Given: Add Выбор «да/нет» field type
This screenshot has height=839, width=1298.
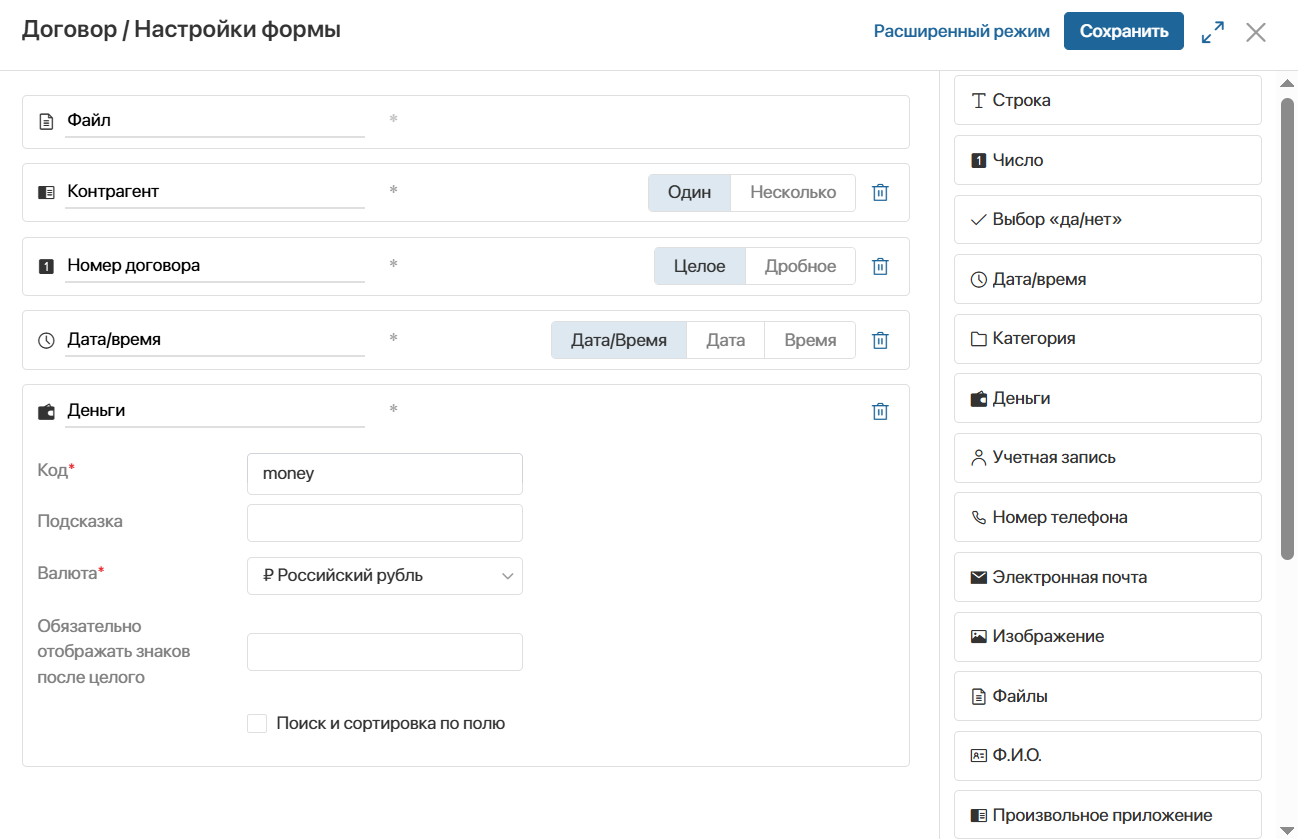Looking at the screenshot, I should tap(1108, 219).
